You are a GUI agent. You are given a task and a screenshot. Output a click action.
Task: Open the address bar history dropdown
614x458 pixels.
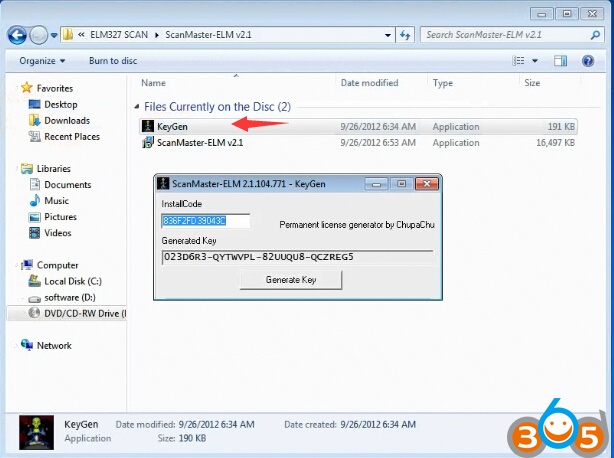point(388,35)
